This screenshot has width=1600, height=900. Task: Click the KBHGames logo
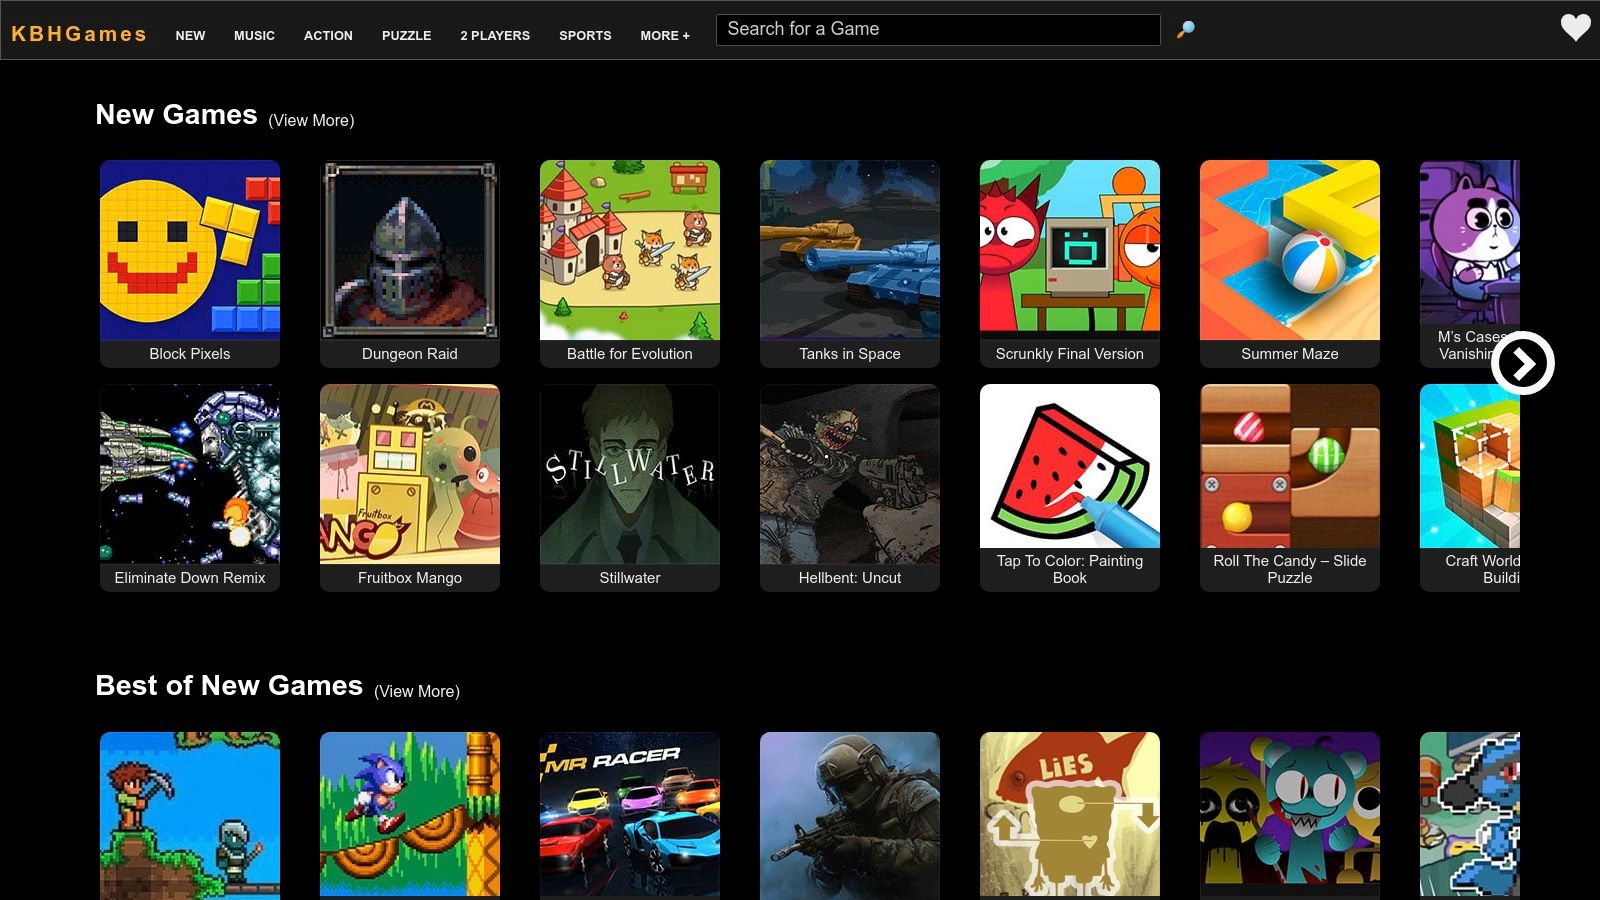click(x=79, y=34)
